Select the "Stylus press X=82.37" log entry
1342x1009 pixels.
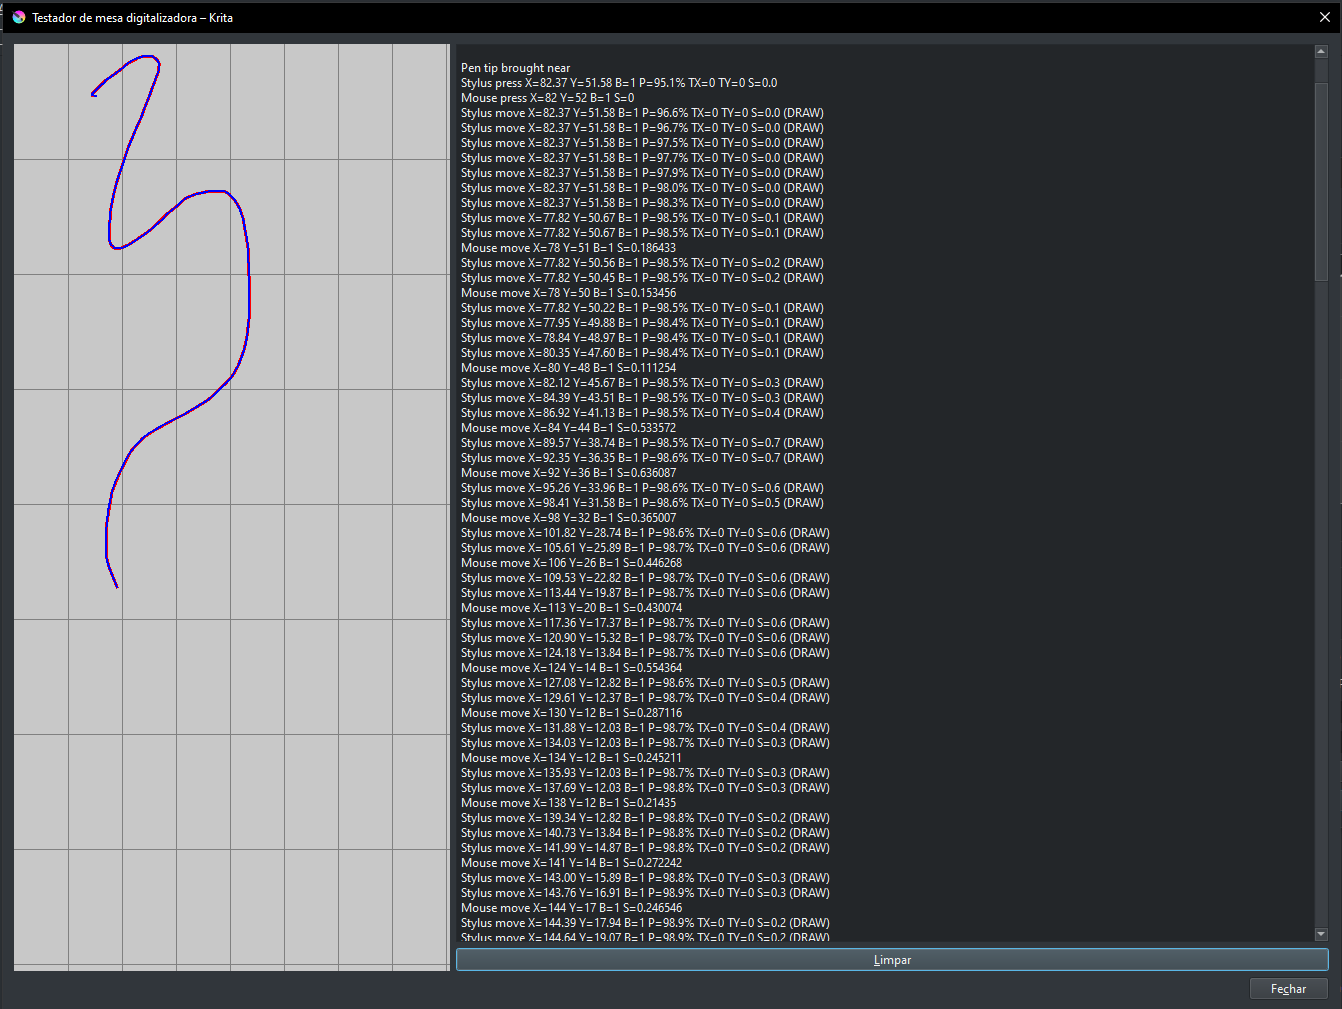coord(618,83)
